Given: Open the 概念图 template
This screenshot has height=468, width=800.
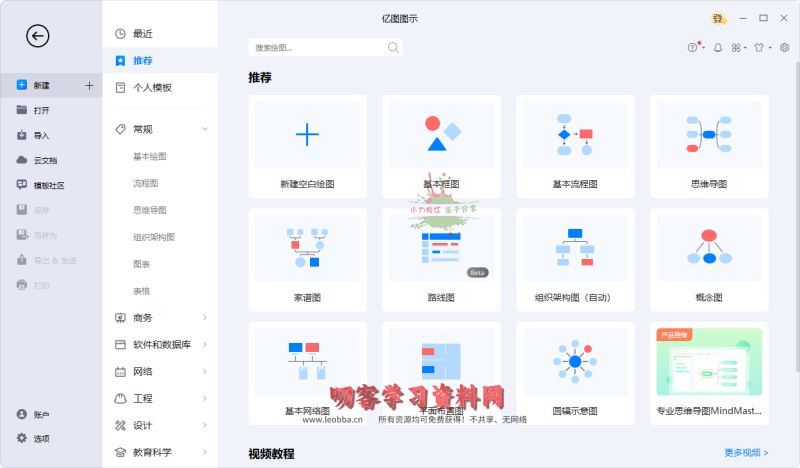Looking at the screenshot, I should 709,260.
